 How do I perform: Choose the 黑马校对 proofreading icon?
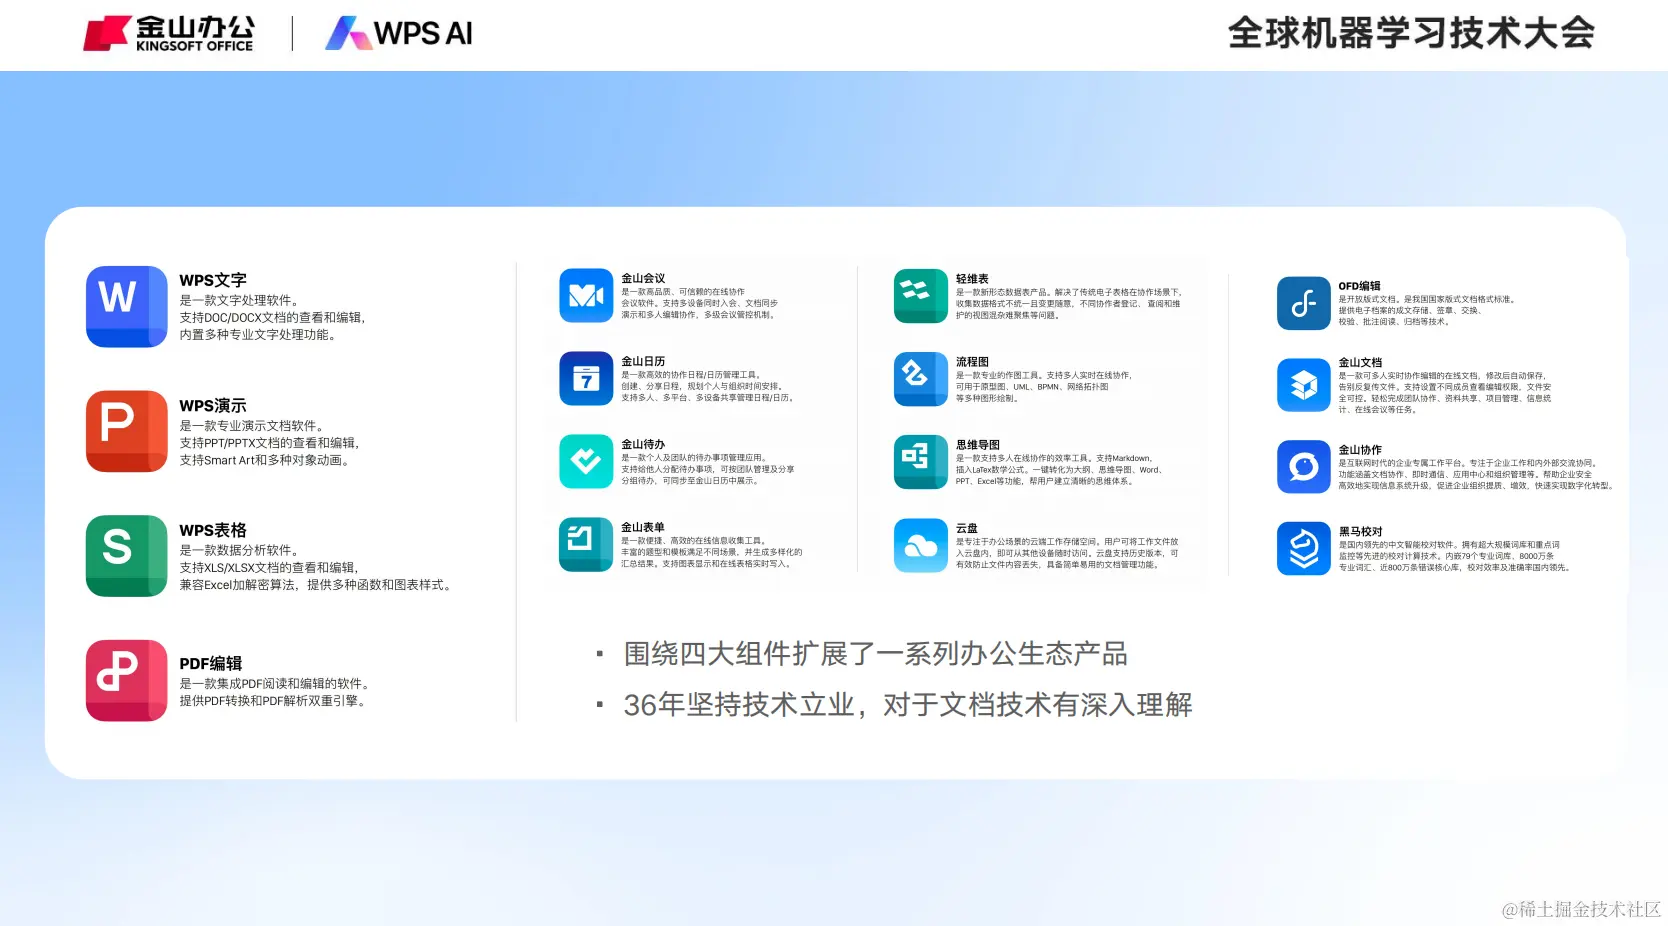pos(1304,549)
